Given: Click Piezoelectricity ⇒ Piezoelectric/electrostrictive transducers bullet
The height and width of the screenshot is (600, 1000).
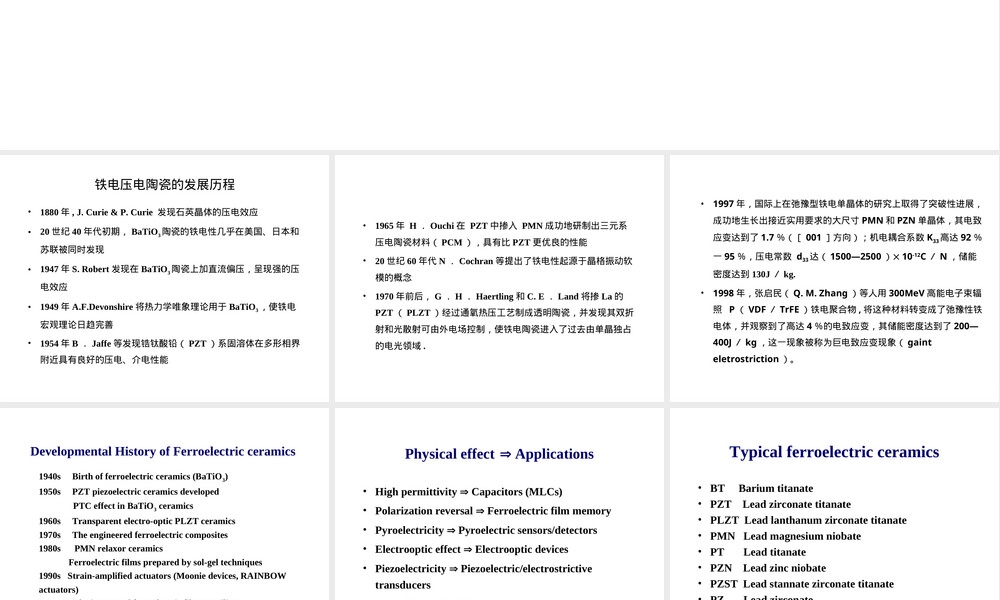Looking at the screenshot, I should tap(483, 576).
